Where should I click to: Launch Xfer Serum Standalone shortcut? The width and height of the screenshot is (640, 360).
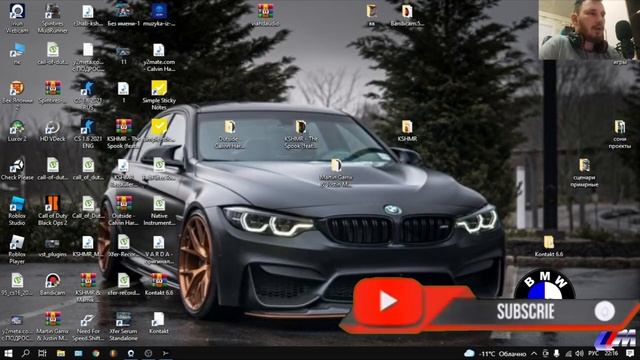click(x=123, y=327)
